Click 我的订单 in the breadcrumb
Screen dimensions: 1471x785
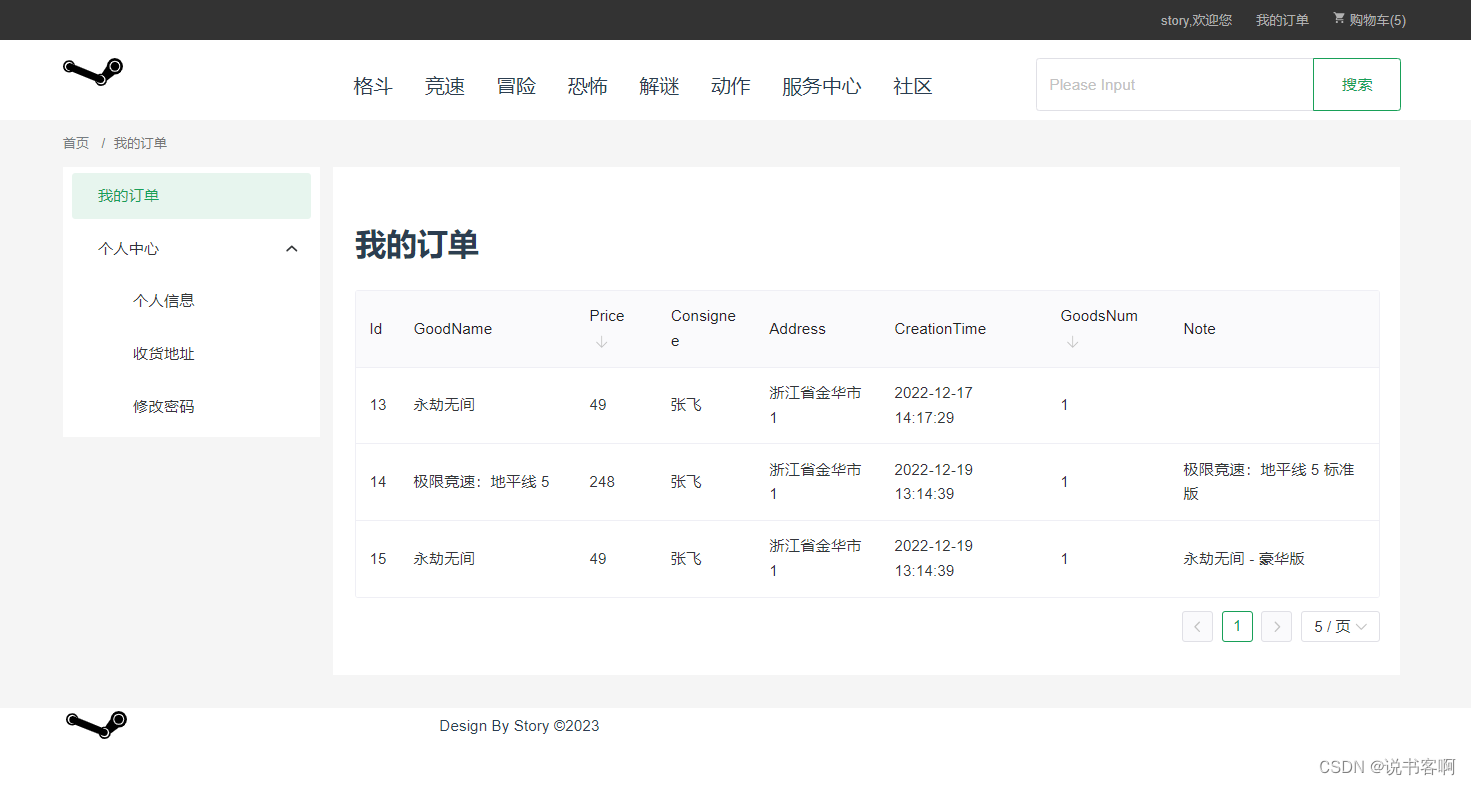[140, 143]
